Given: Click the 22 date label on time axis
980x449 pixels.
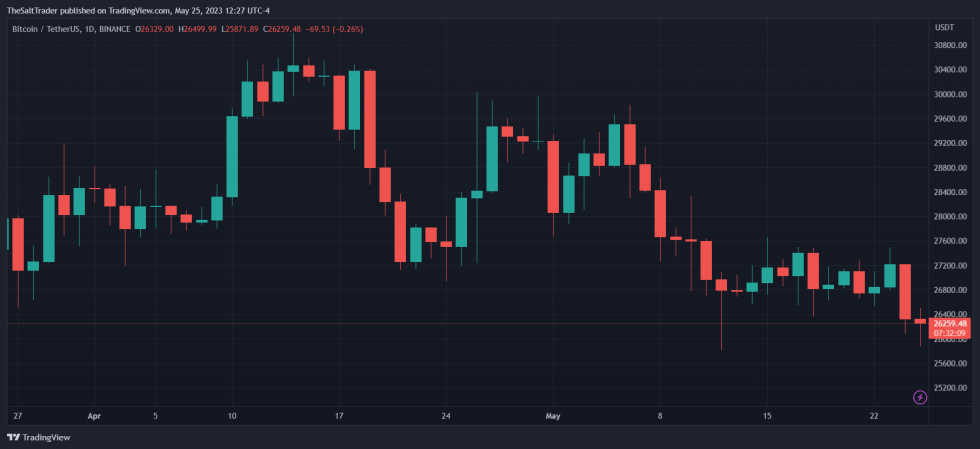Looking at the screenshot, I should click(873, 414).
